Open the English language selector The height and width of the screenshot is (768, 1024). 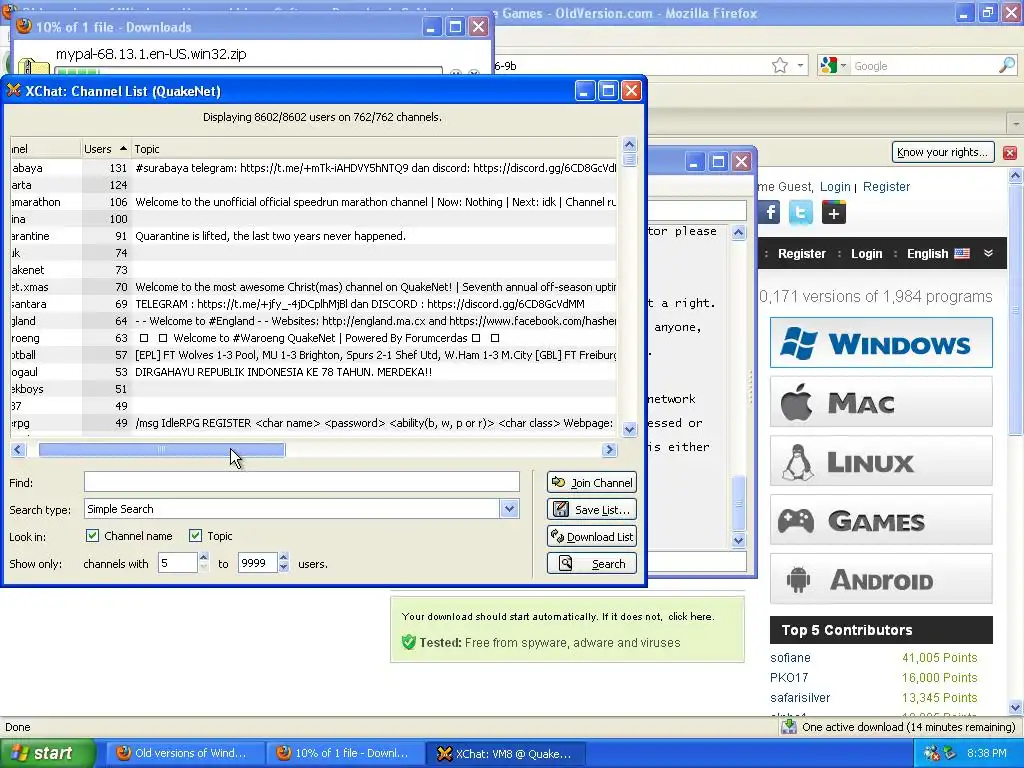(x=938, y=253)
